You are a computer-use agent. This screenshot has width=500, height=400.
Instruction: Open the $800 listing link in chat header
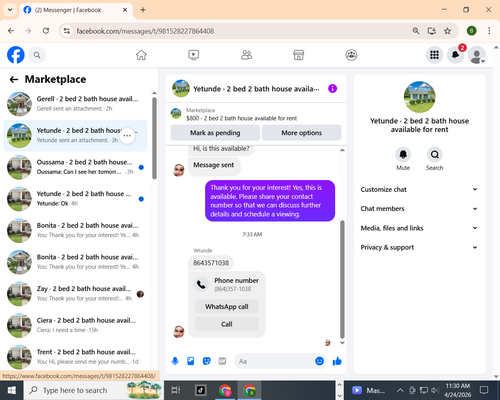241,118
